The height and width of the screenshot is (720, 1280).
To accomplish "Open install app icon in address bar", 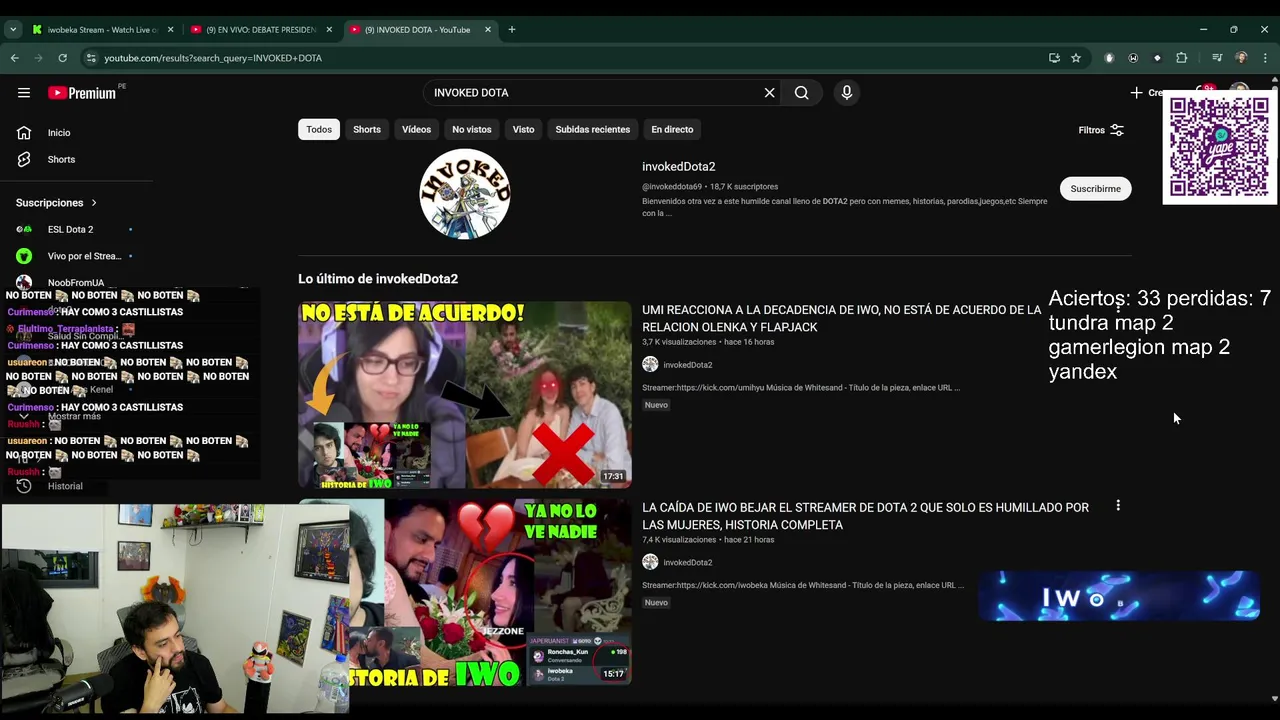I will point(1054,58).
